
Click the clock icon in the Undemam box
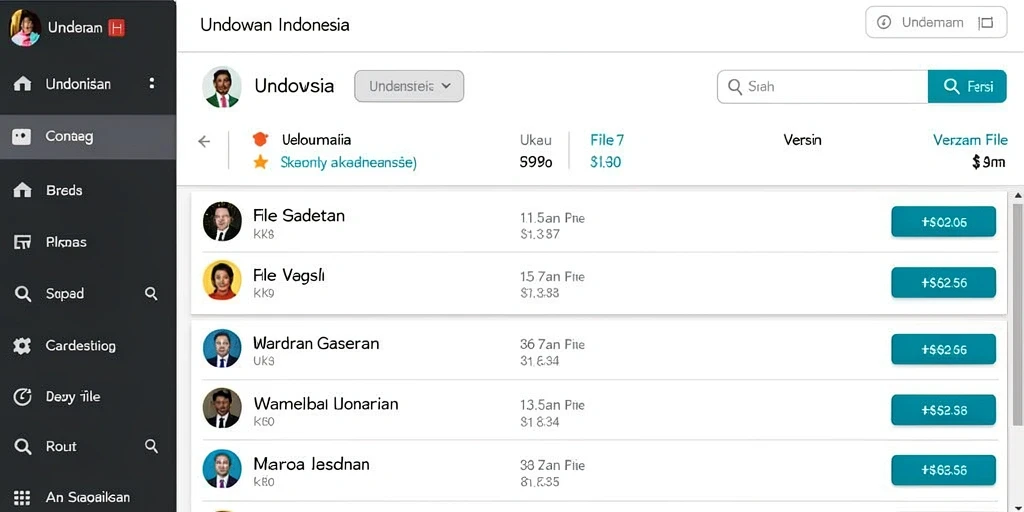884,23
